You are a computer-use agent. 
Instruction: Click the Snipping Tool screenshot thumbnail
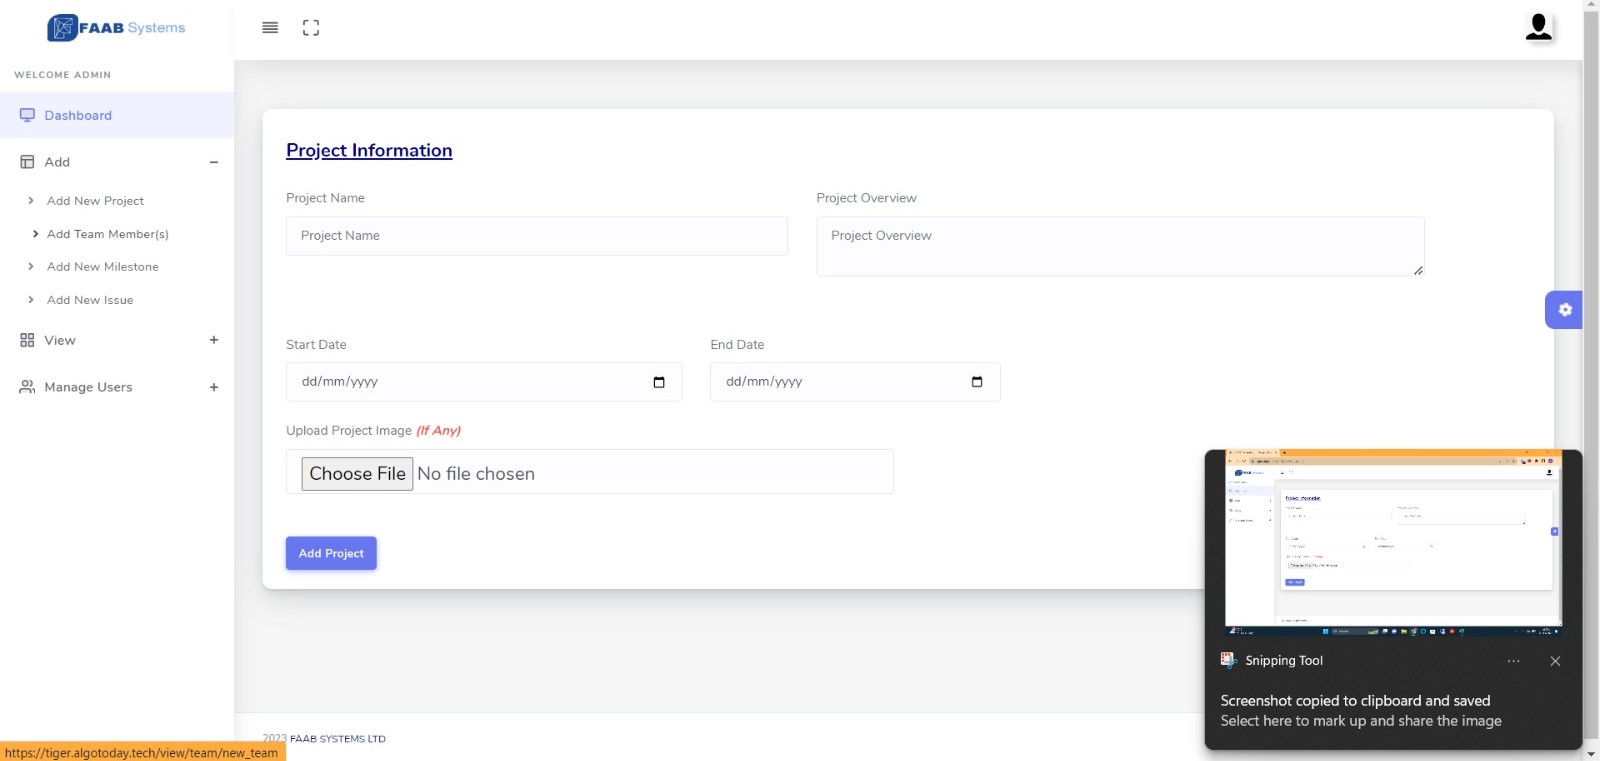1393,543
